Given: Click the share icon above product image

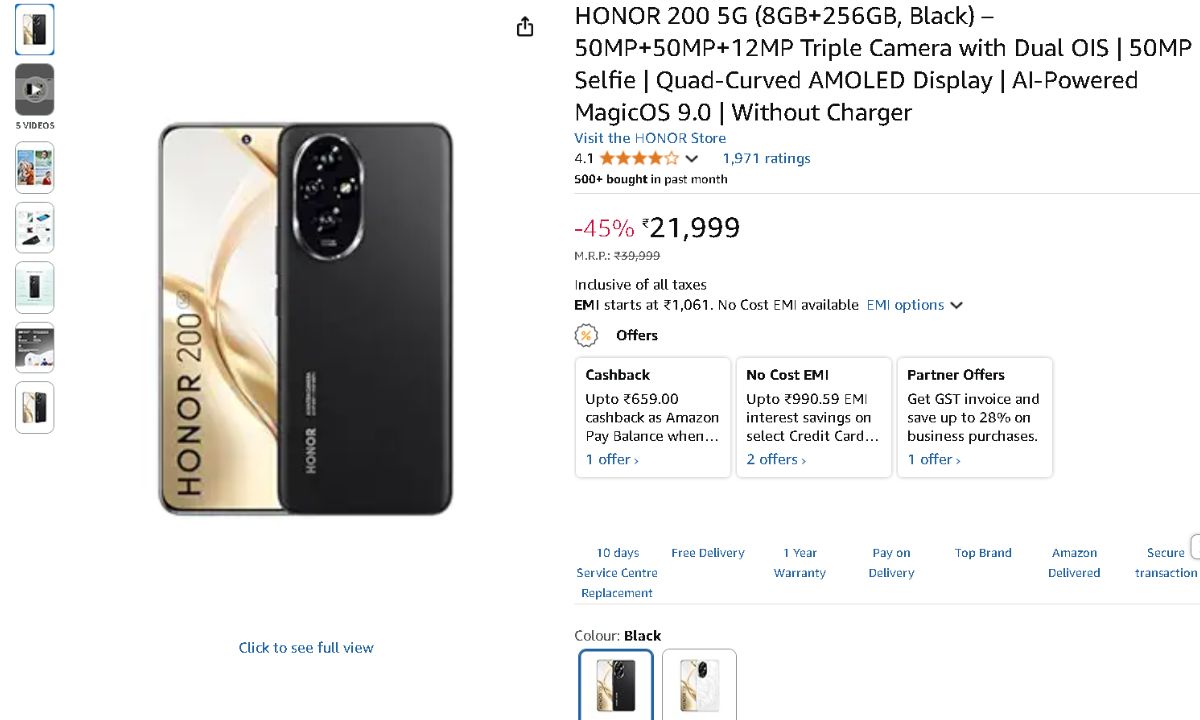Looking at the screenshot, I should [x=525, y=27].
